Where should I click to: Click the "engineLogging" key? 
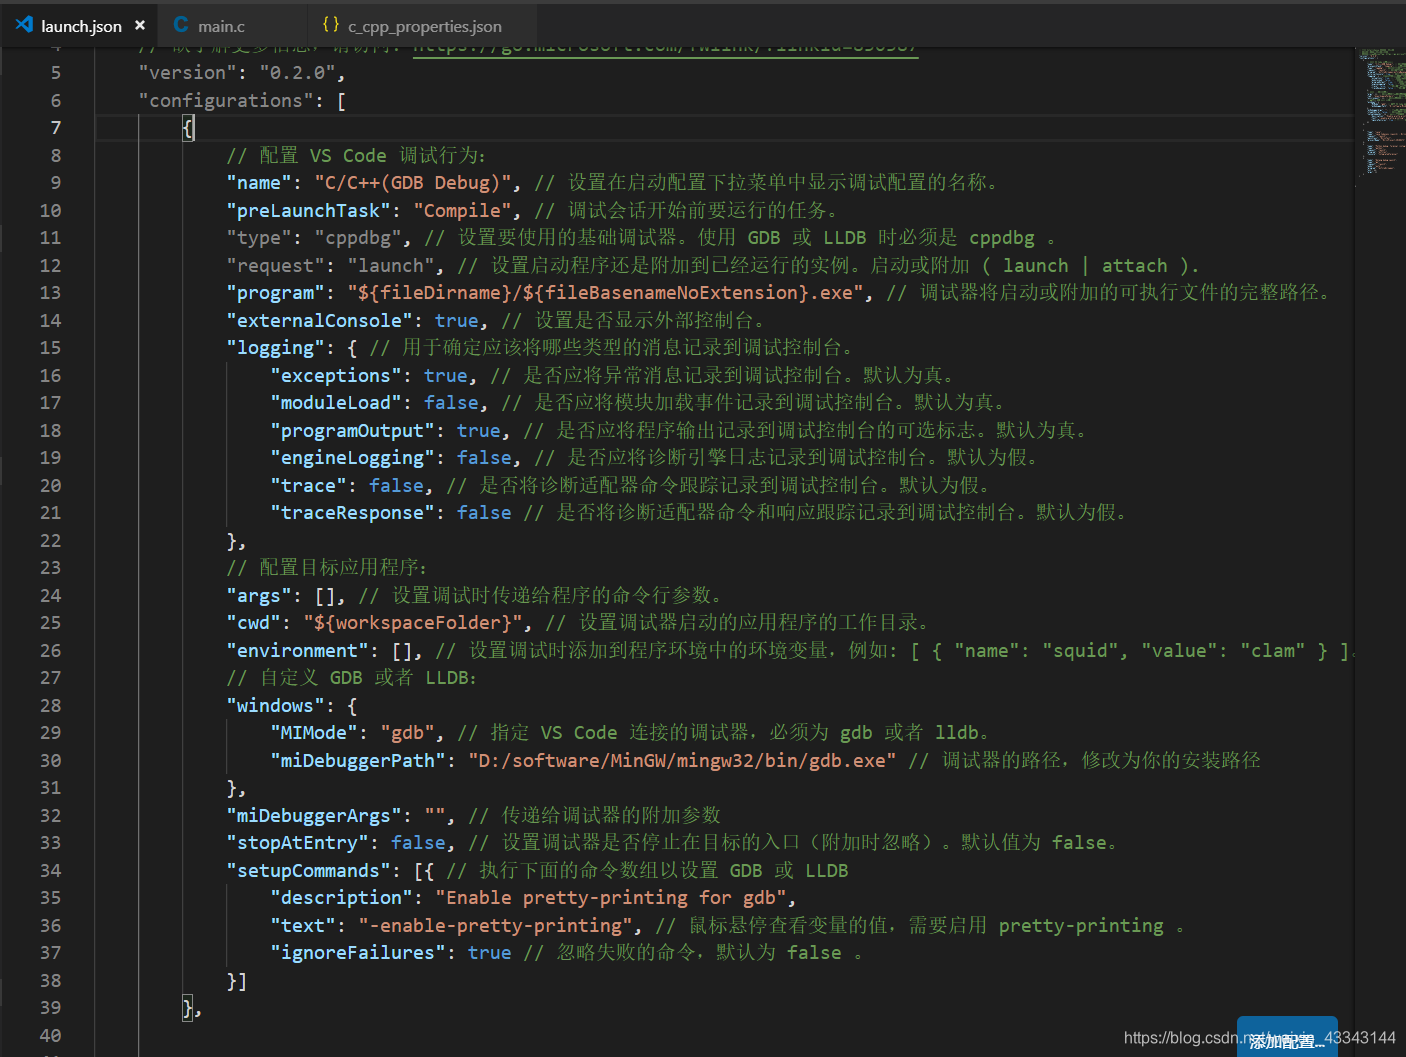352,458
